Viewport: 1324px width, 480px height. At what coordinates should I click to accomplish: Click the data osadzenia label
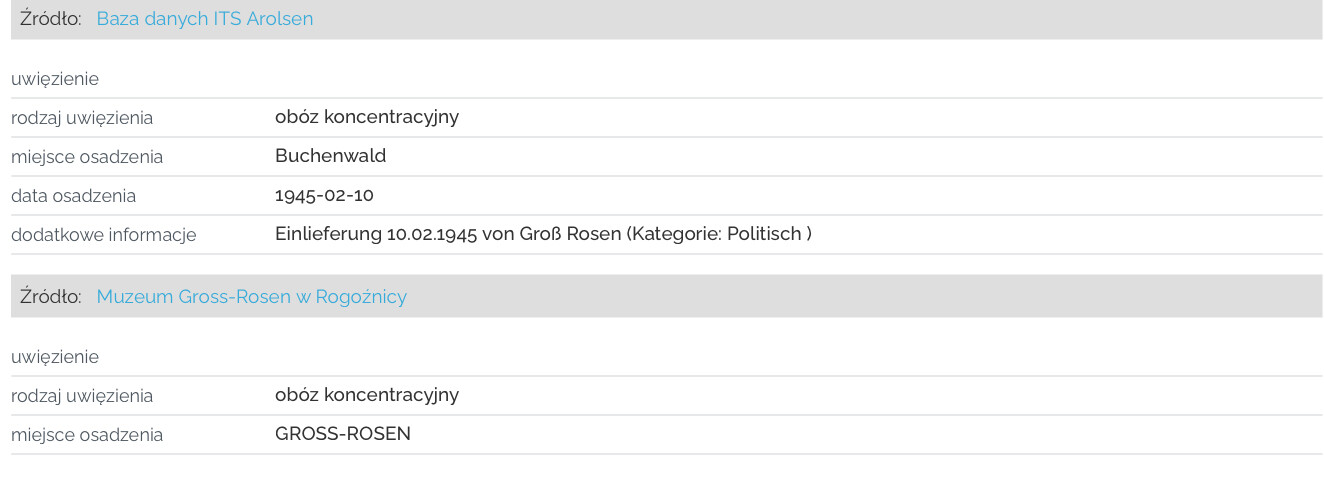[x=73, y=196]
